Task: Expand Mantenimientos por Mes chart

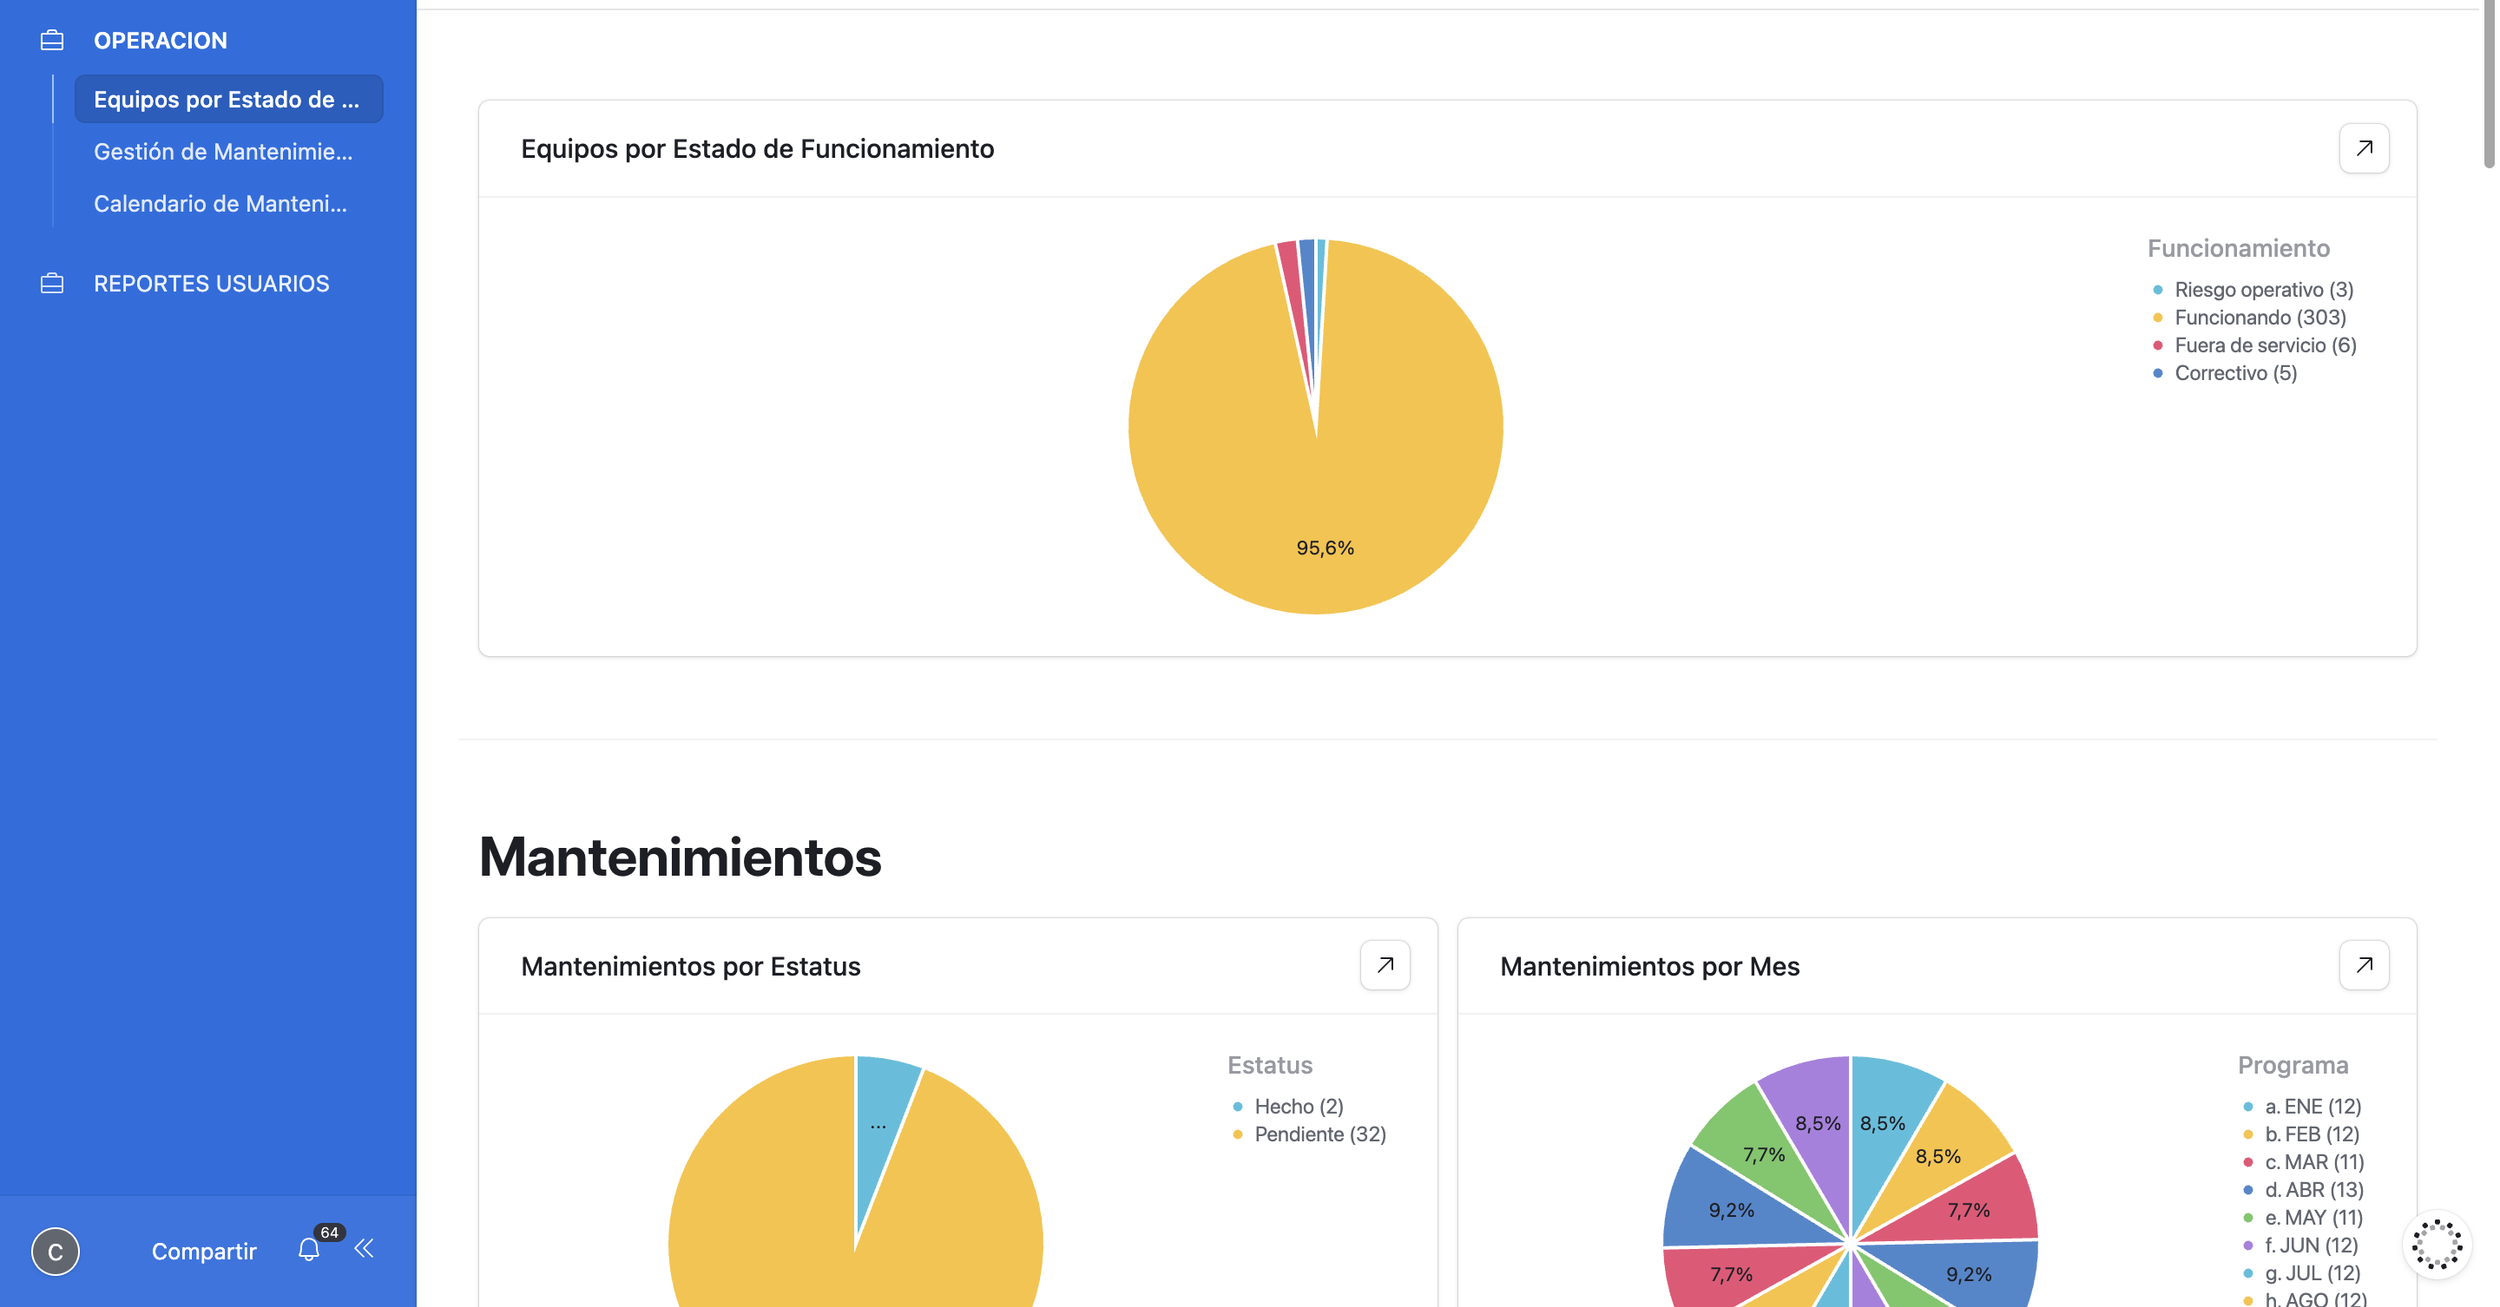Action: pyautogui.click(x=2364, y=965)
